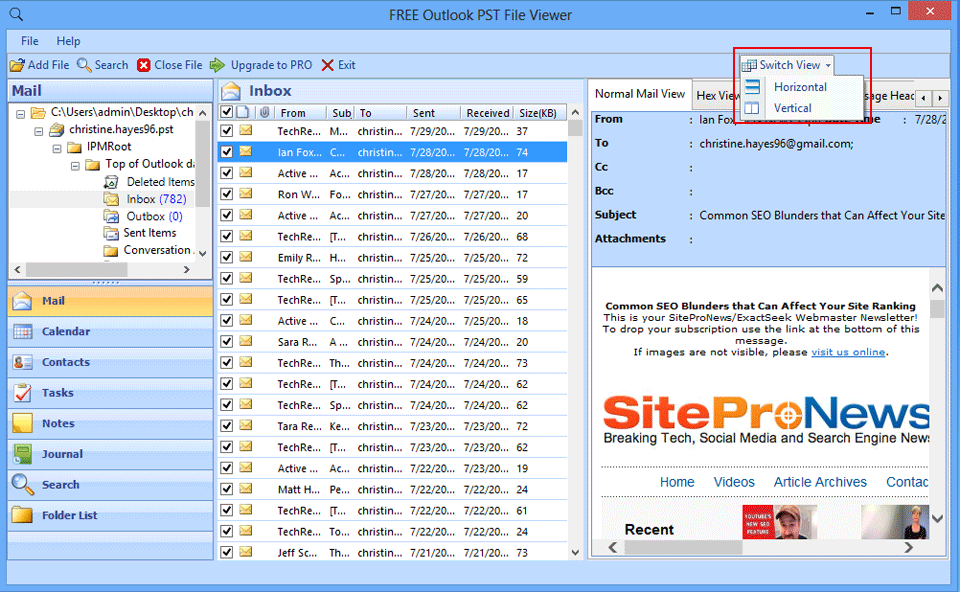Select the Deleted Items folder icon
The width and height of the screenshot is (960, 592).
point(111,182)
